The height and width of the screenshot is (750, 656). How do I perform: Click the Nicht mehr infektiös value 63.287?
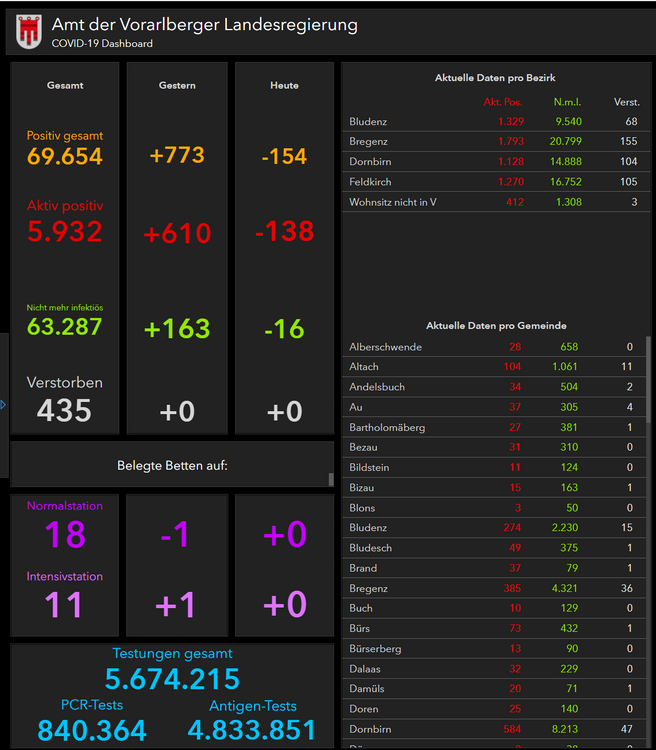click(x=65, y=327)
